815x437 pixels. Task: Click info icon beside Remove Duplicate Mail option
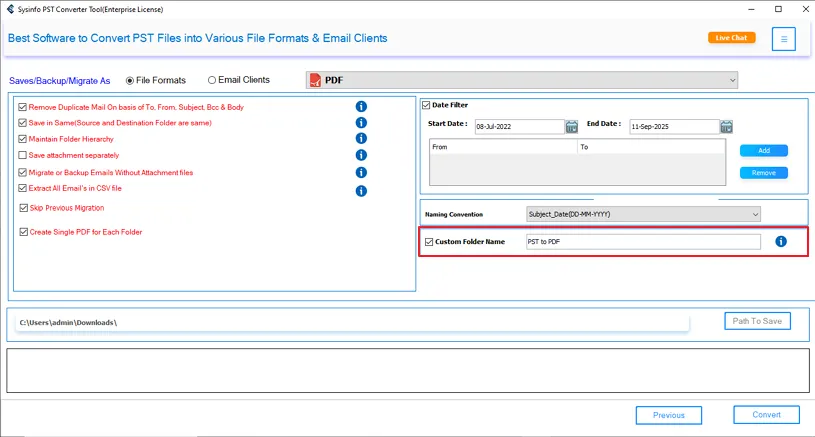coord(361,107)
